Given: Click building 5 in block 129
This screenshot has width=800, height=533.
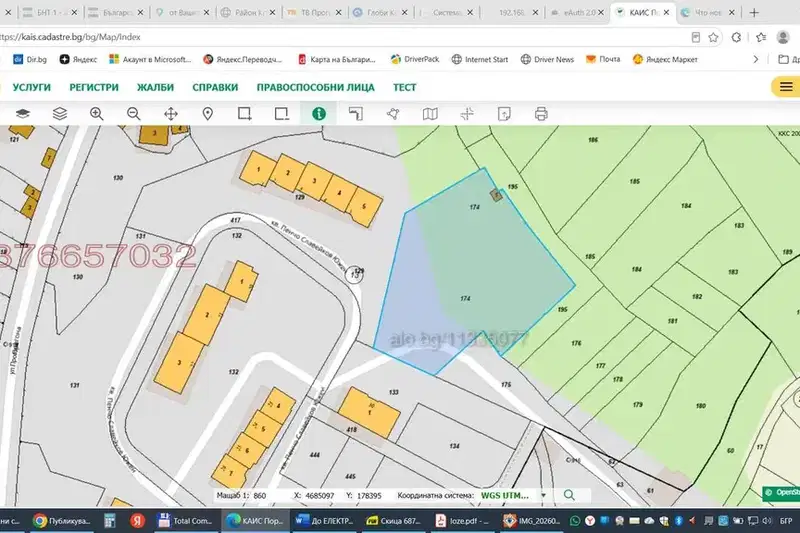Looking at the screenshot, I should (x=364, y=207).
